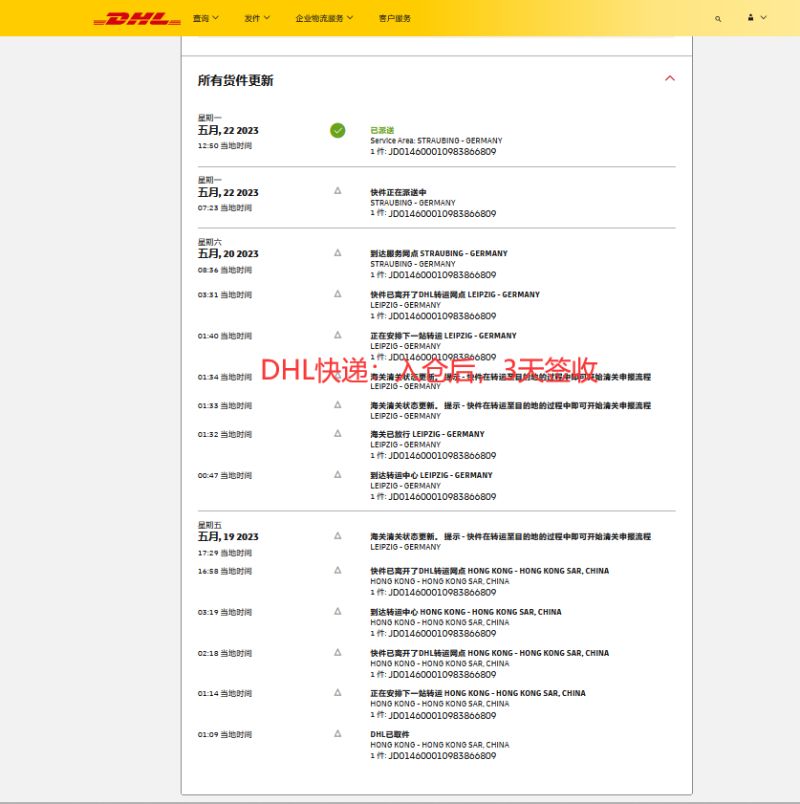Viewport: 800px width, 804px height.
Task: Click the triangle icon at 01:40 Leipzig
Action: (337, 335)
